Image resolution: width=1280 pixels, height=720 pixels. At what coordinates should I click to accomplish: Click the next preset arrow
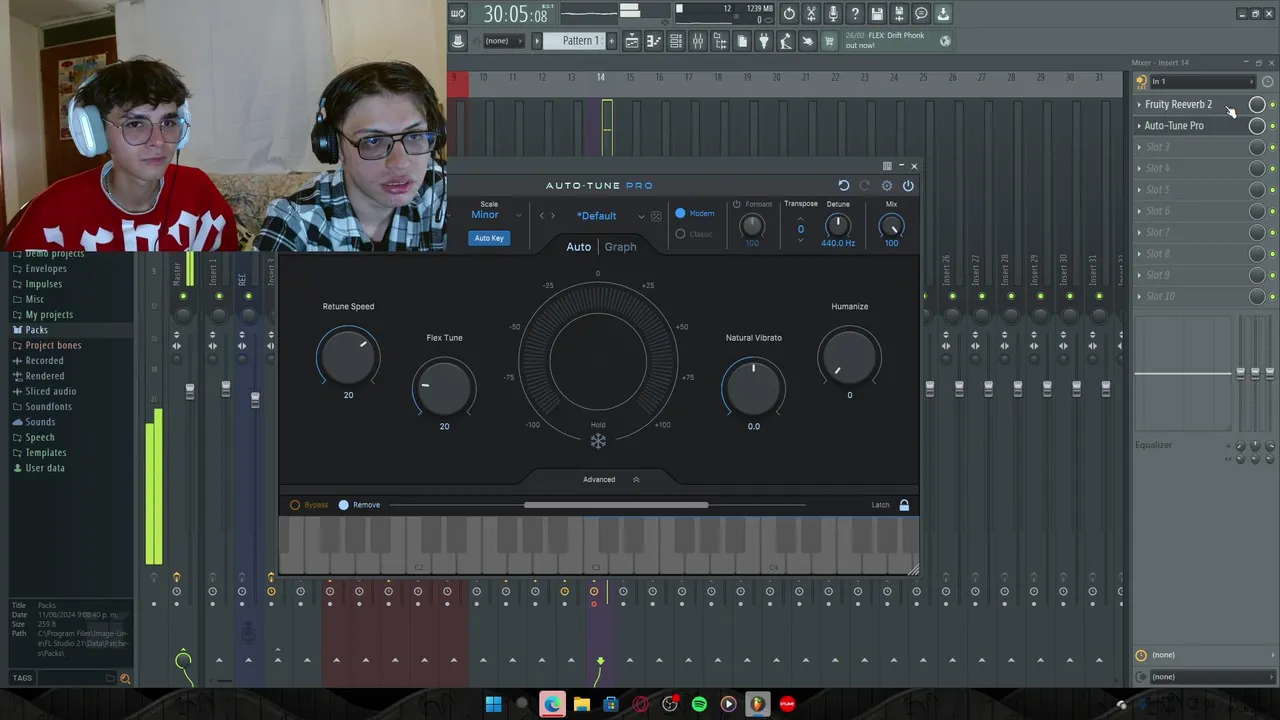[x=552, y=216]
